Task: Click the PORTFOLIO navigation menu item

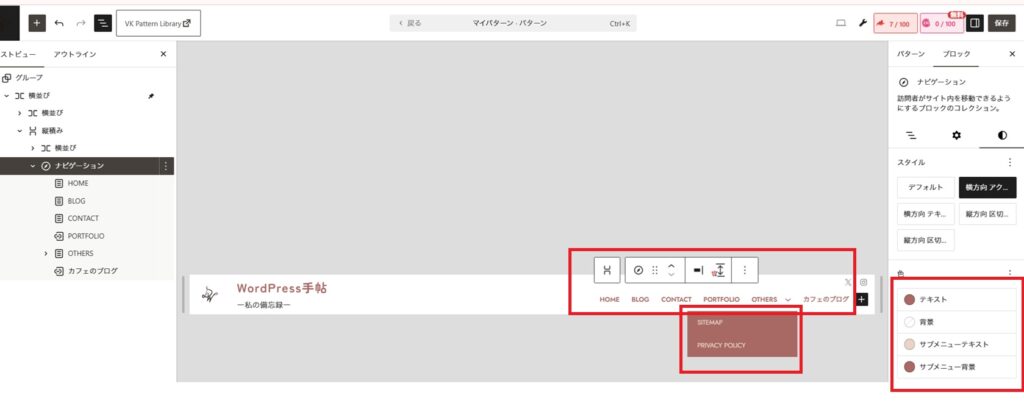Action: (722, 299)
